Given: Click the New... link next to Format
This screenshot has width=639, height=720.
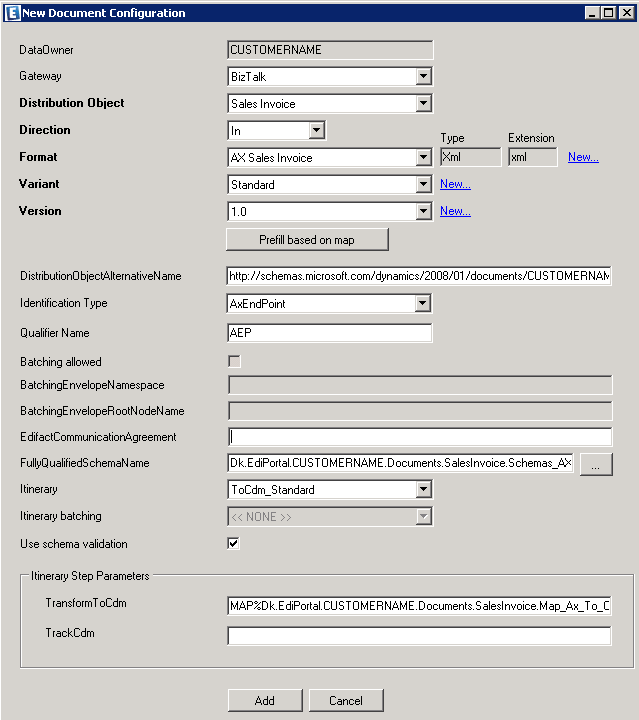Looking at the screenshot, I should (x=583, y=157).
